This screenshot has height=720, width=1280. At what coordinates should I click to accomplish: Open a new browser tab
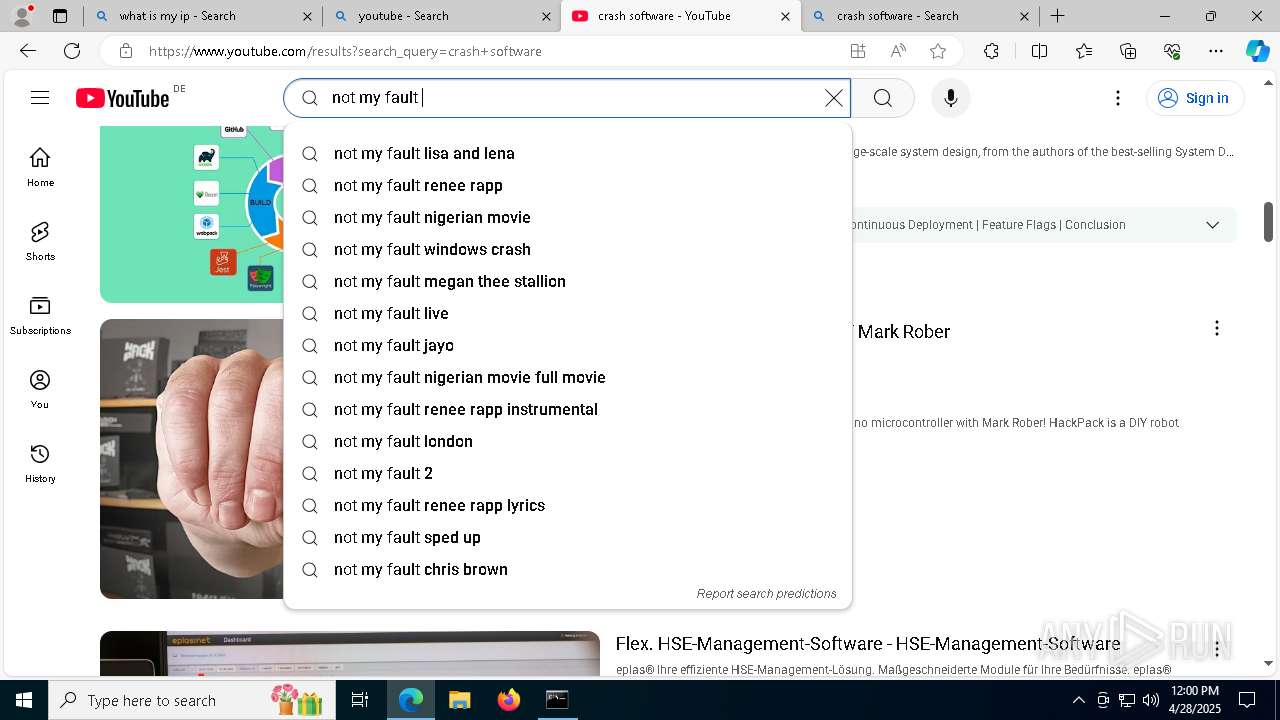[x=1057, y=16]
